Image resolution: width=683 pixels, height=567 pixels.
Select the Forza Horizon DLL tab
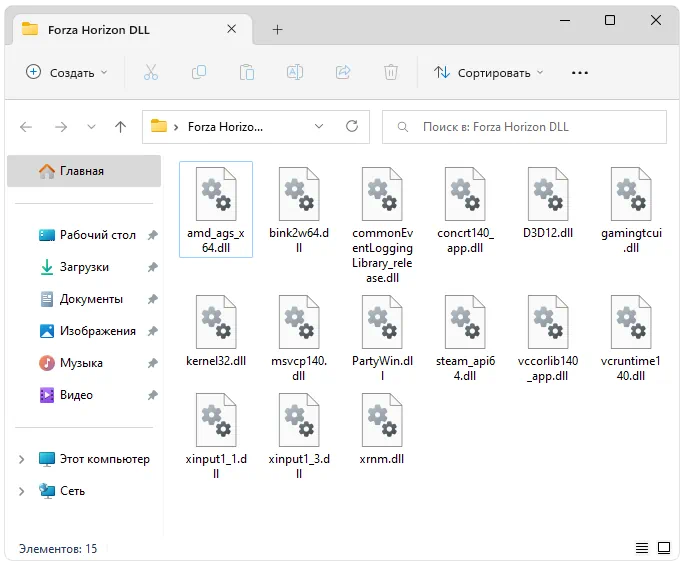point(132,30)
